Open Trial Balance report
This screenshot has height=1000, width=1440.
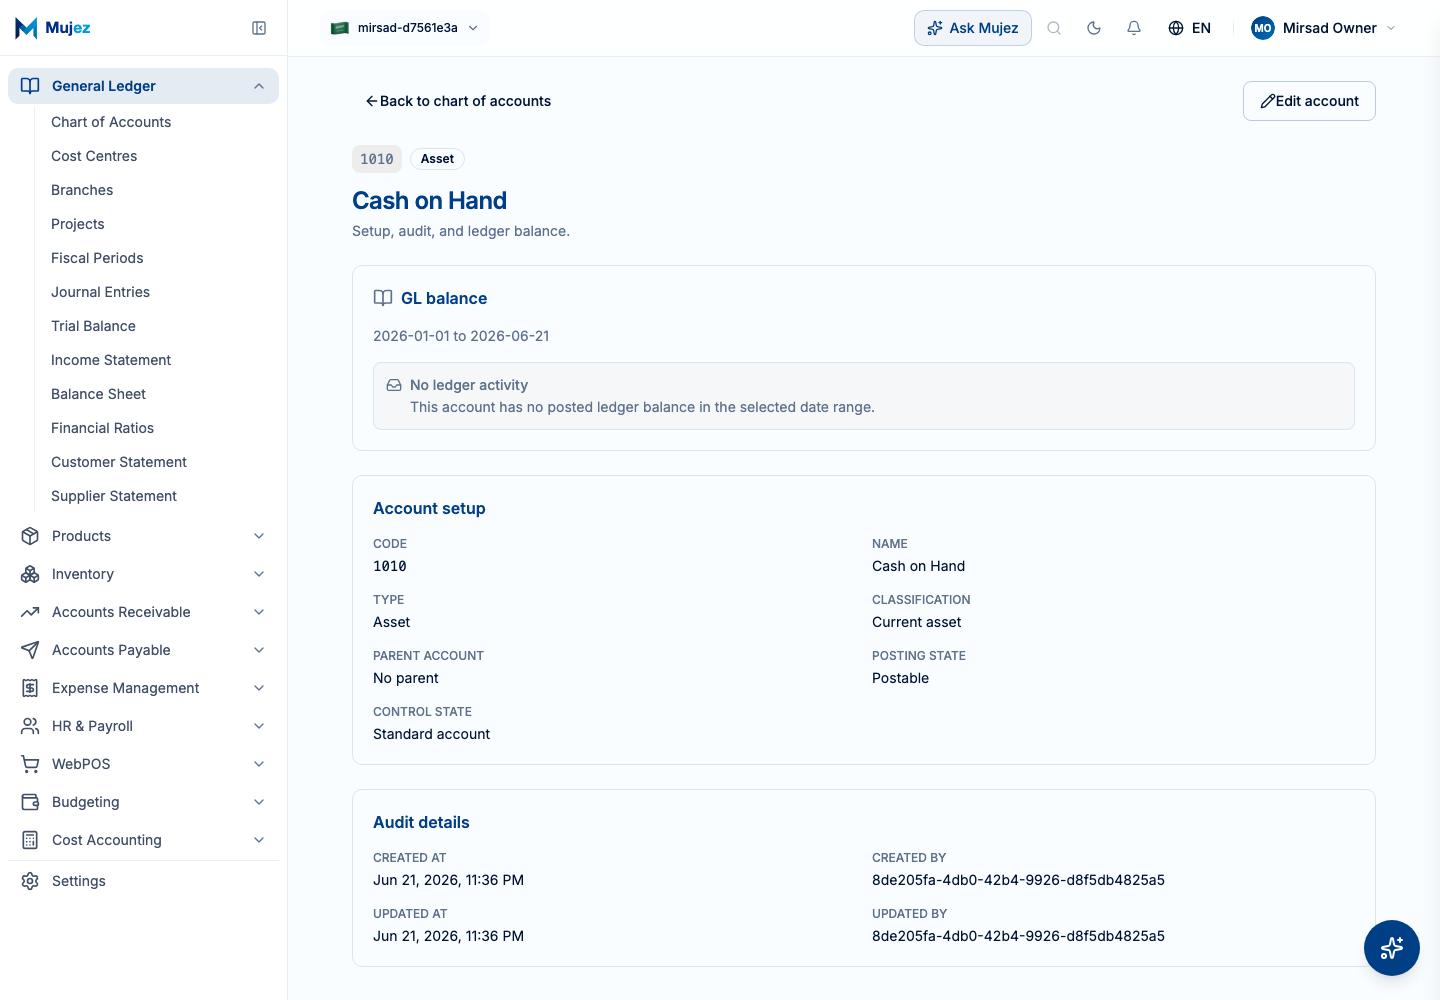pyautogui.click(x=93, y=326)
